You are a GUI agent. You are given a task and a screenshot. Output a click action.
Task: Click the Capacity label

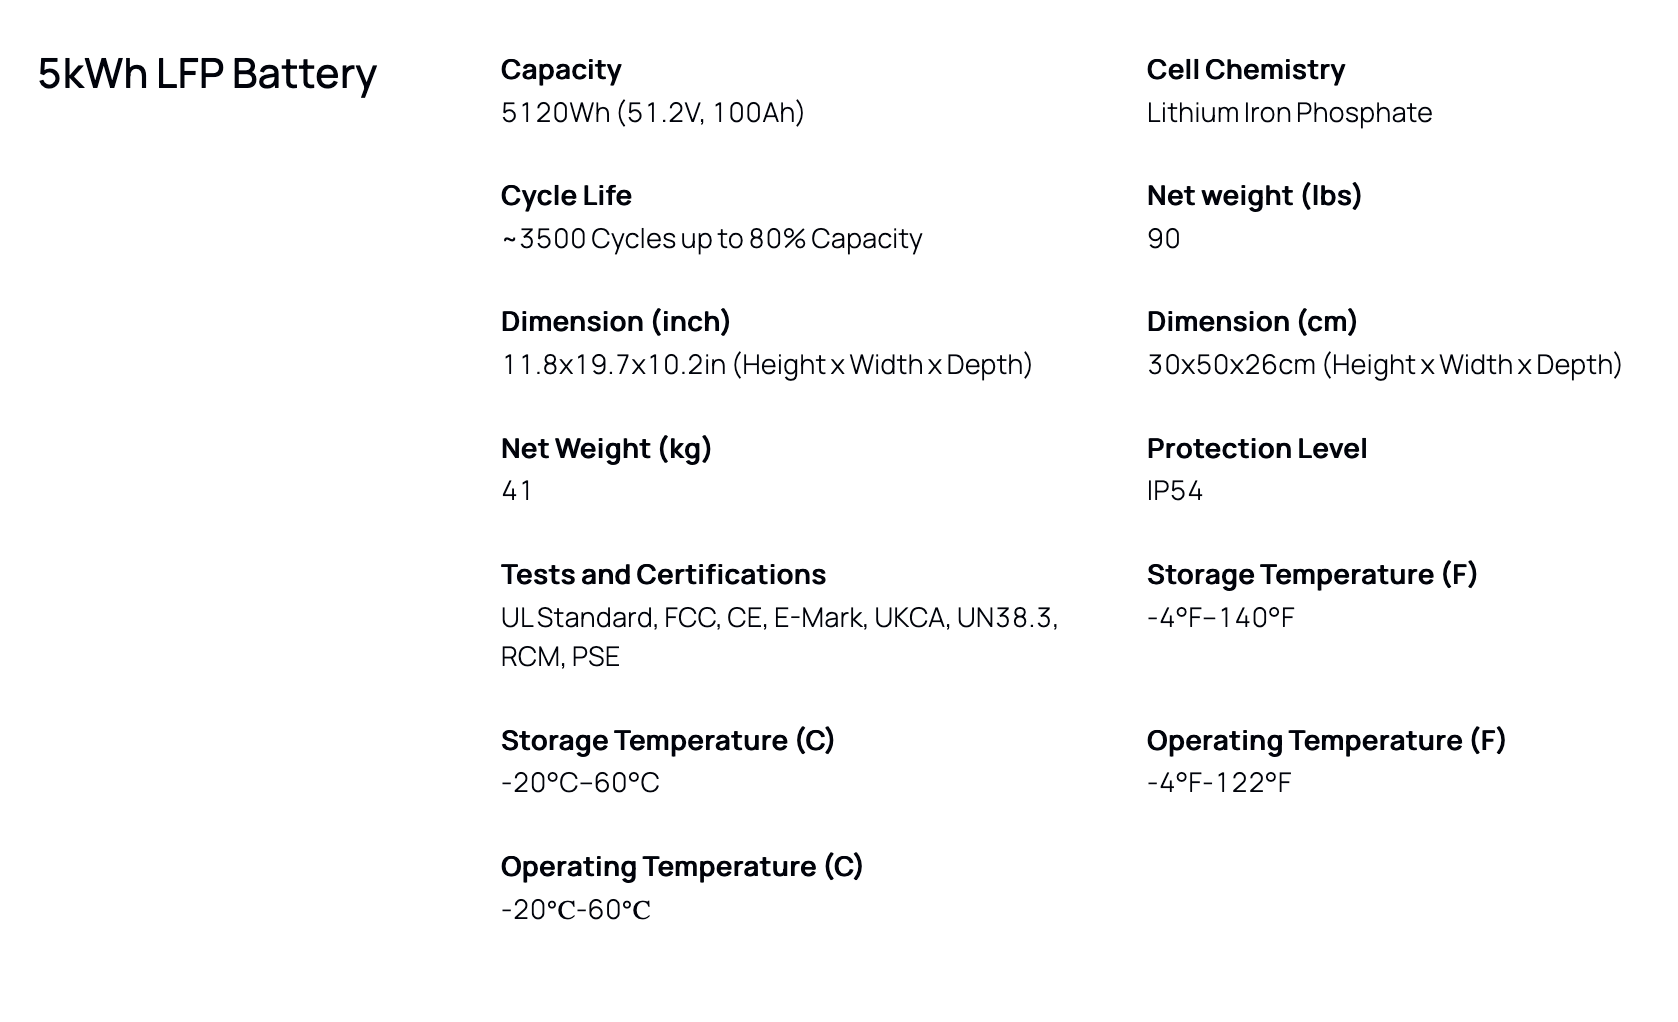(561, 70)
